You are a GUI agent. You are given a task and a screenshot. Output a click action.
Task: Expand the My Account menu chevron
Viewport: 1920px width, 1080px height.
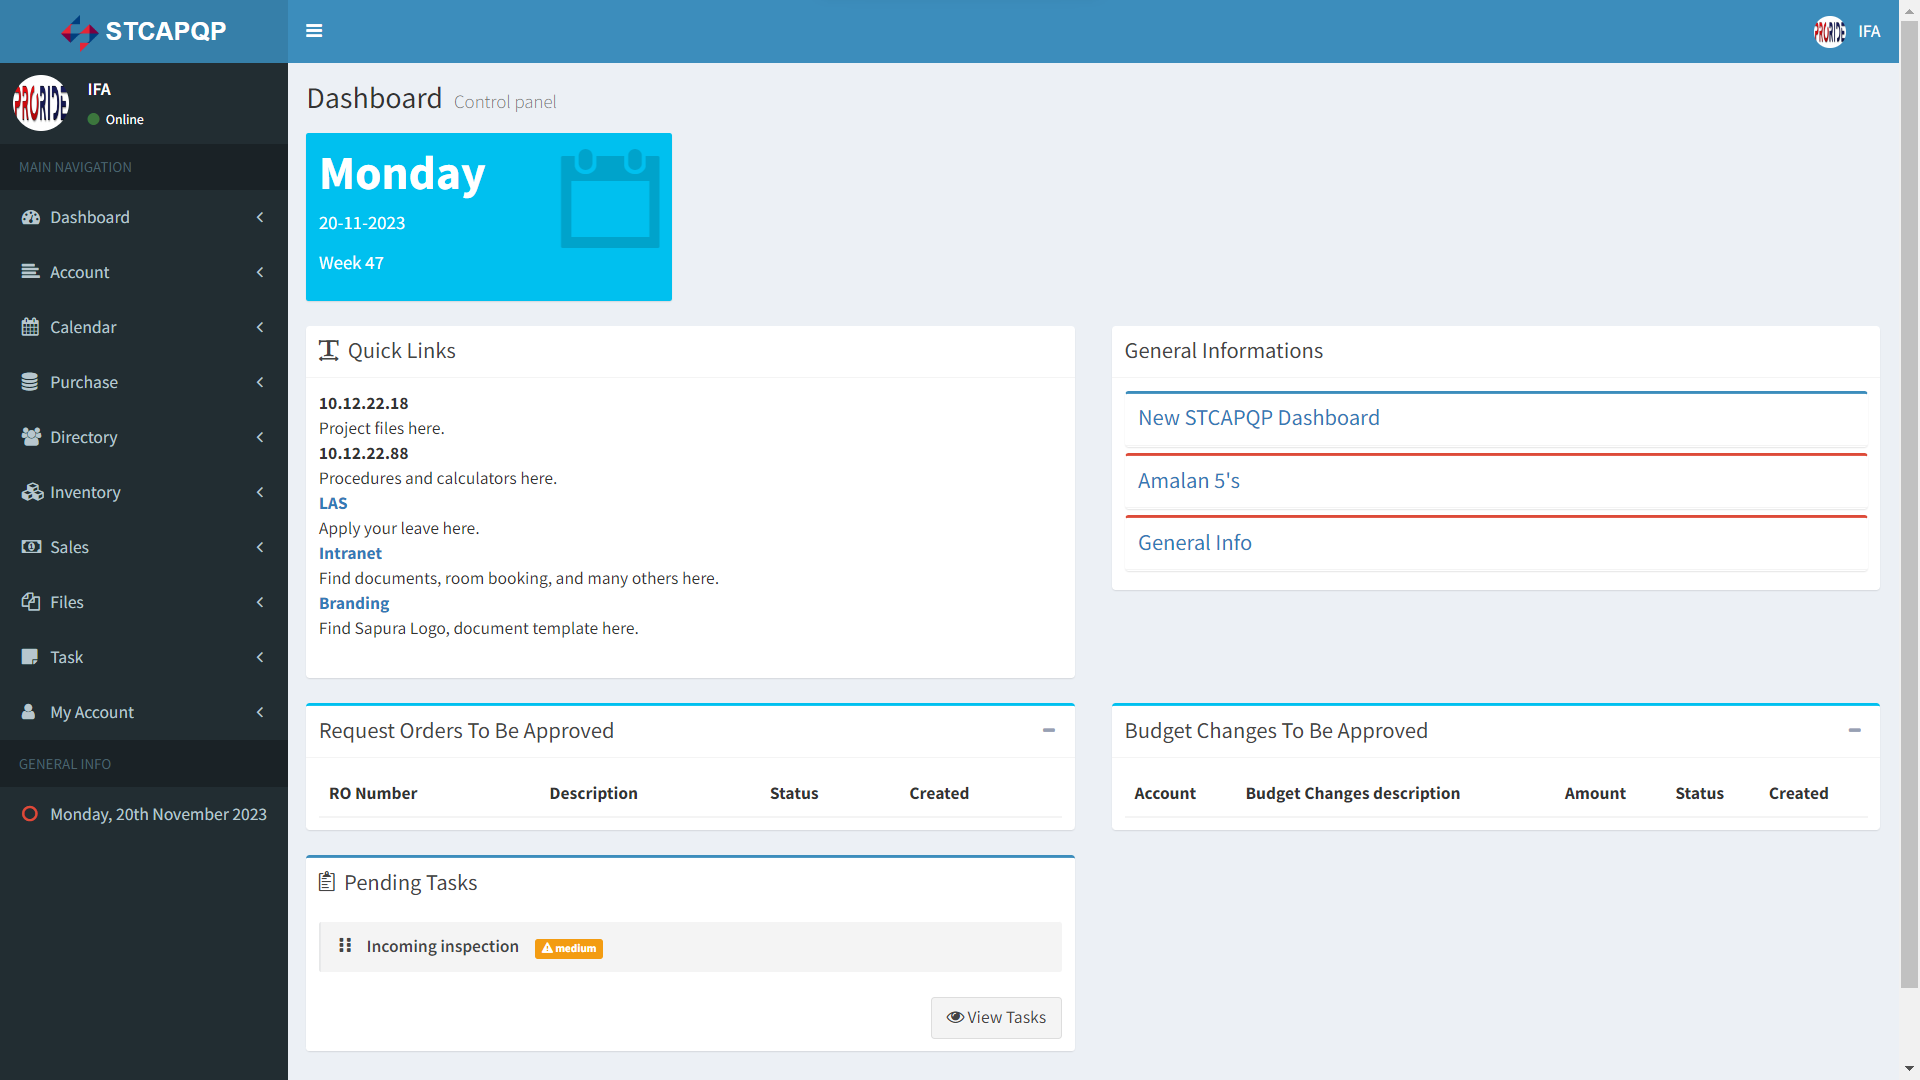tap(260, 712)
